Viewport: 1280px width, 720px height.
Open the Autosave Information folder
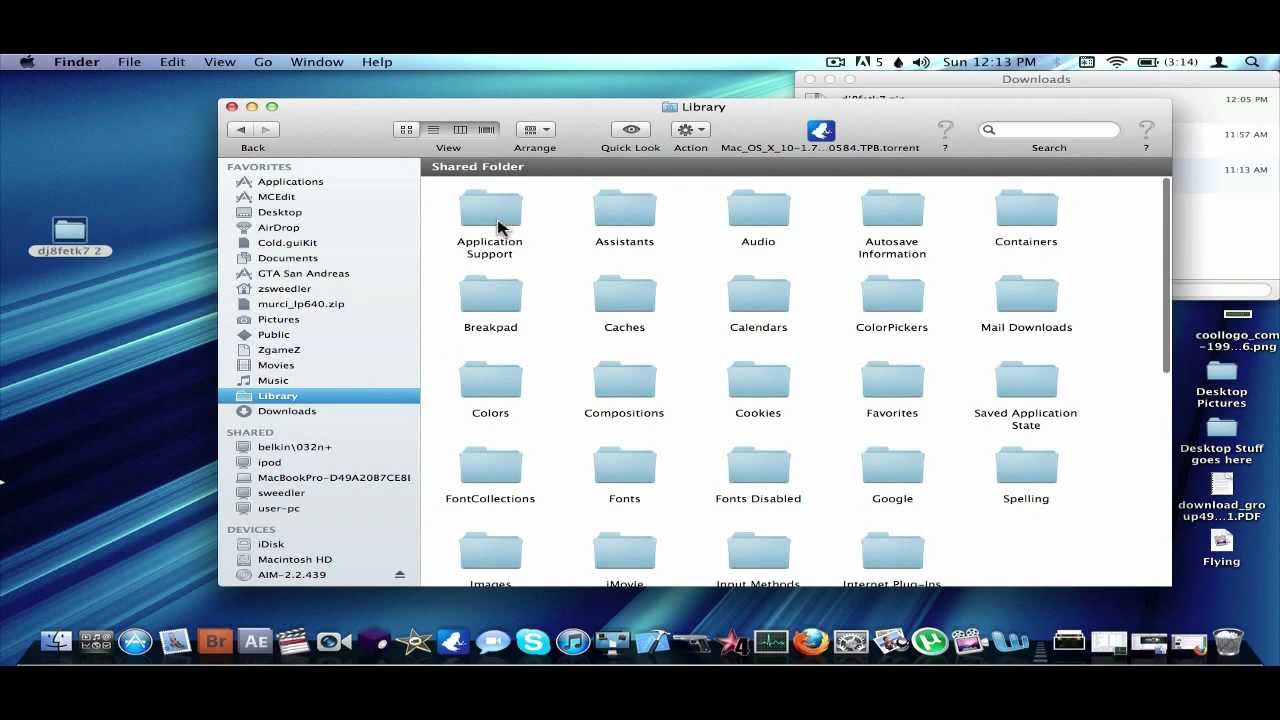point(892,225)
